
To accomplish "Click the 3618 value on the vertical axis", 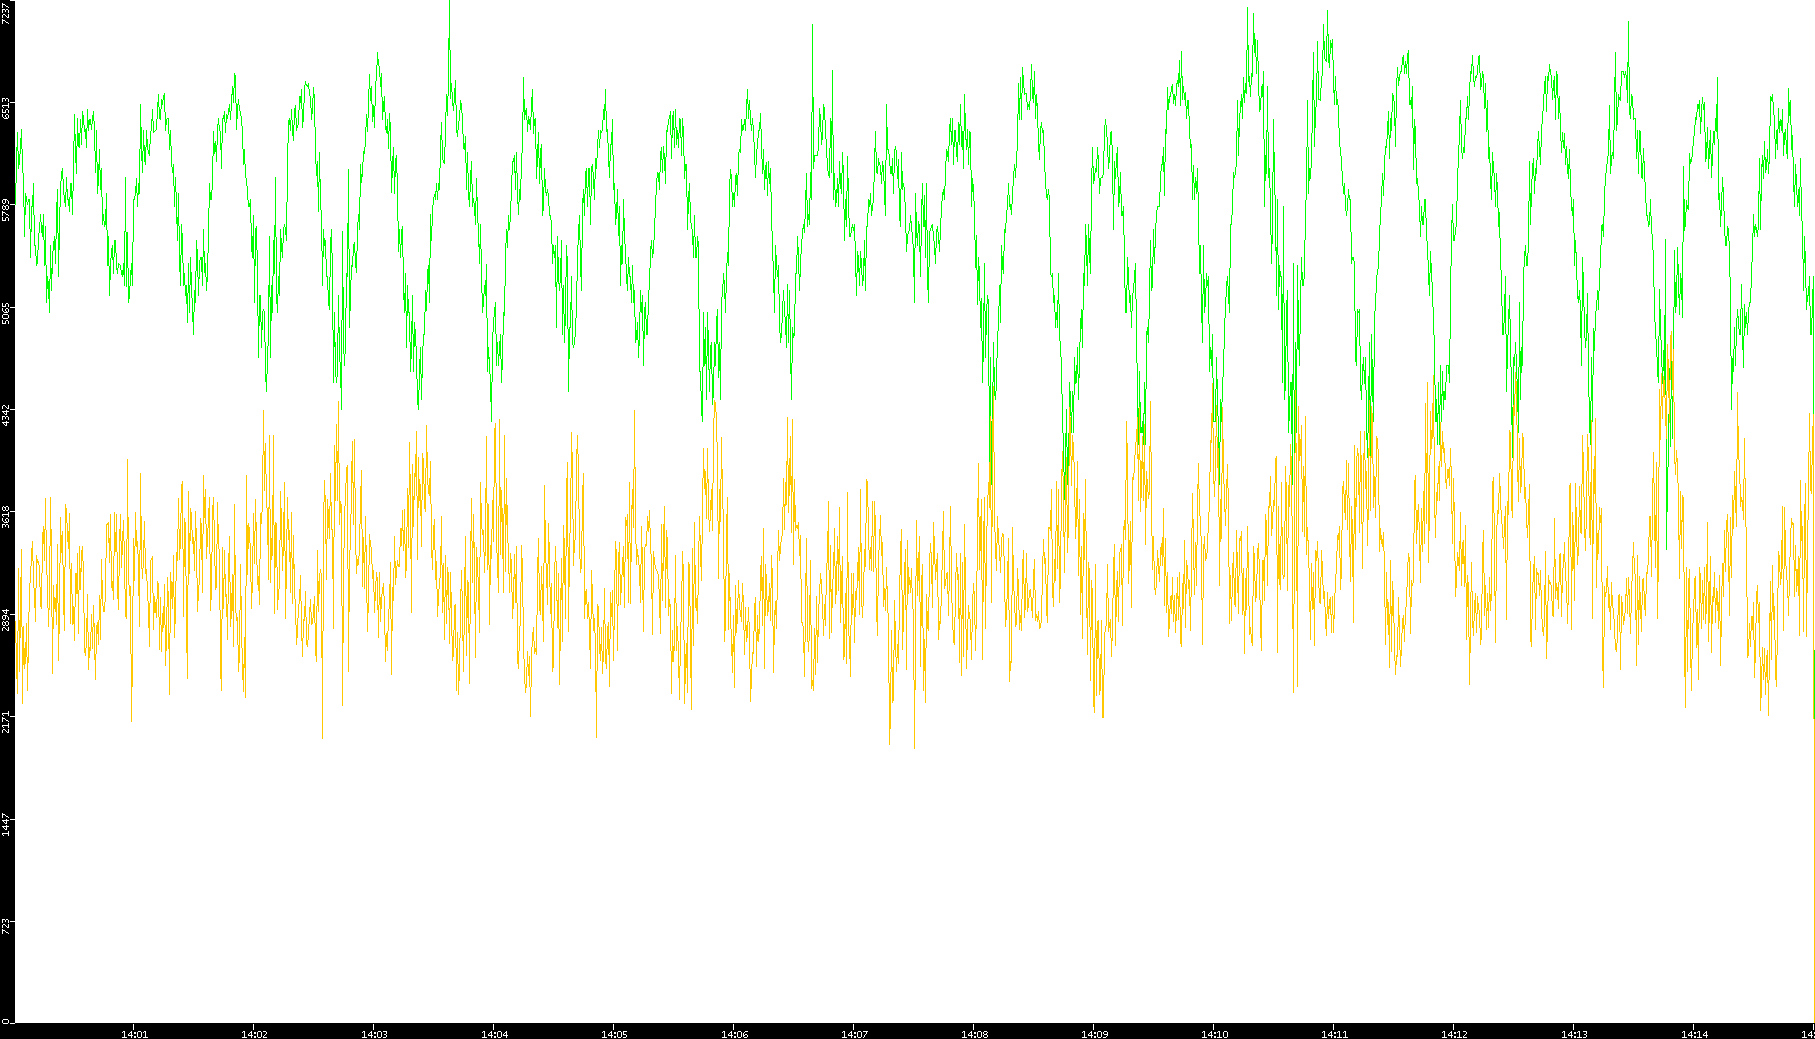I will coord(7,517).
